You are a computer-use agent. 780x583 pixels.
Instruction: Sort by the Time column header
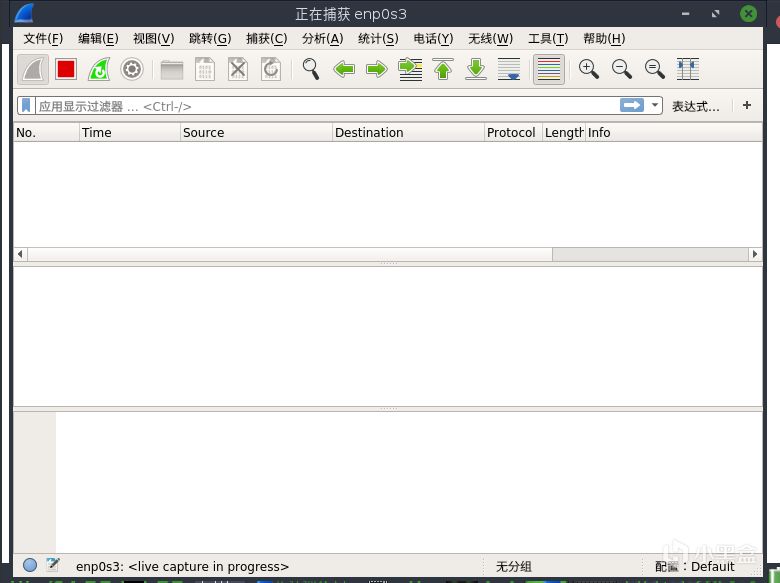130,132
